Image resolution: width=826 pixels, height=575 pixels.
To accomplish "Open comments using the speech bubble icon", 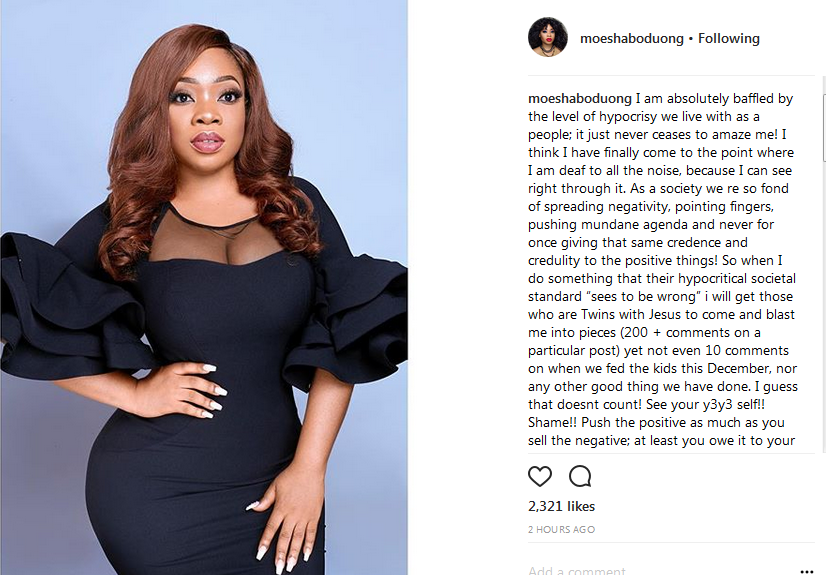I will tap(580, 477).
